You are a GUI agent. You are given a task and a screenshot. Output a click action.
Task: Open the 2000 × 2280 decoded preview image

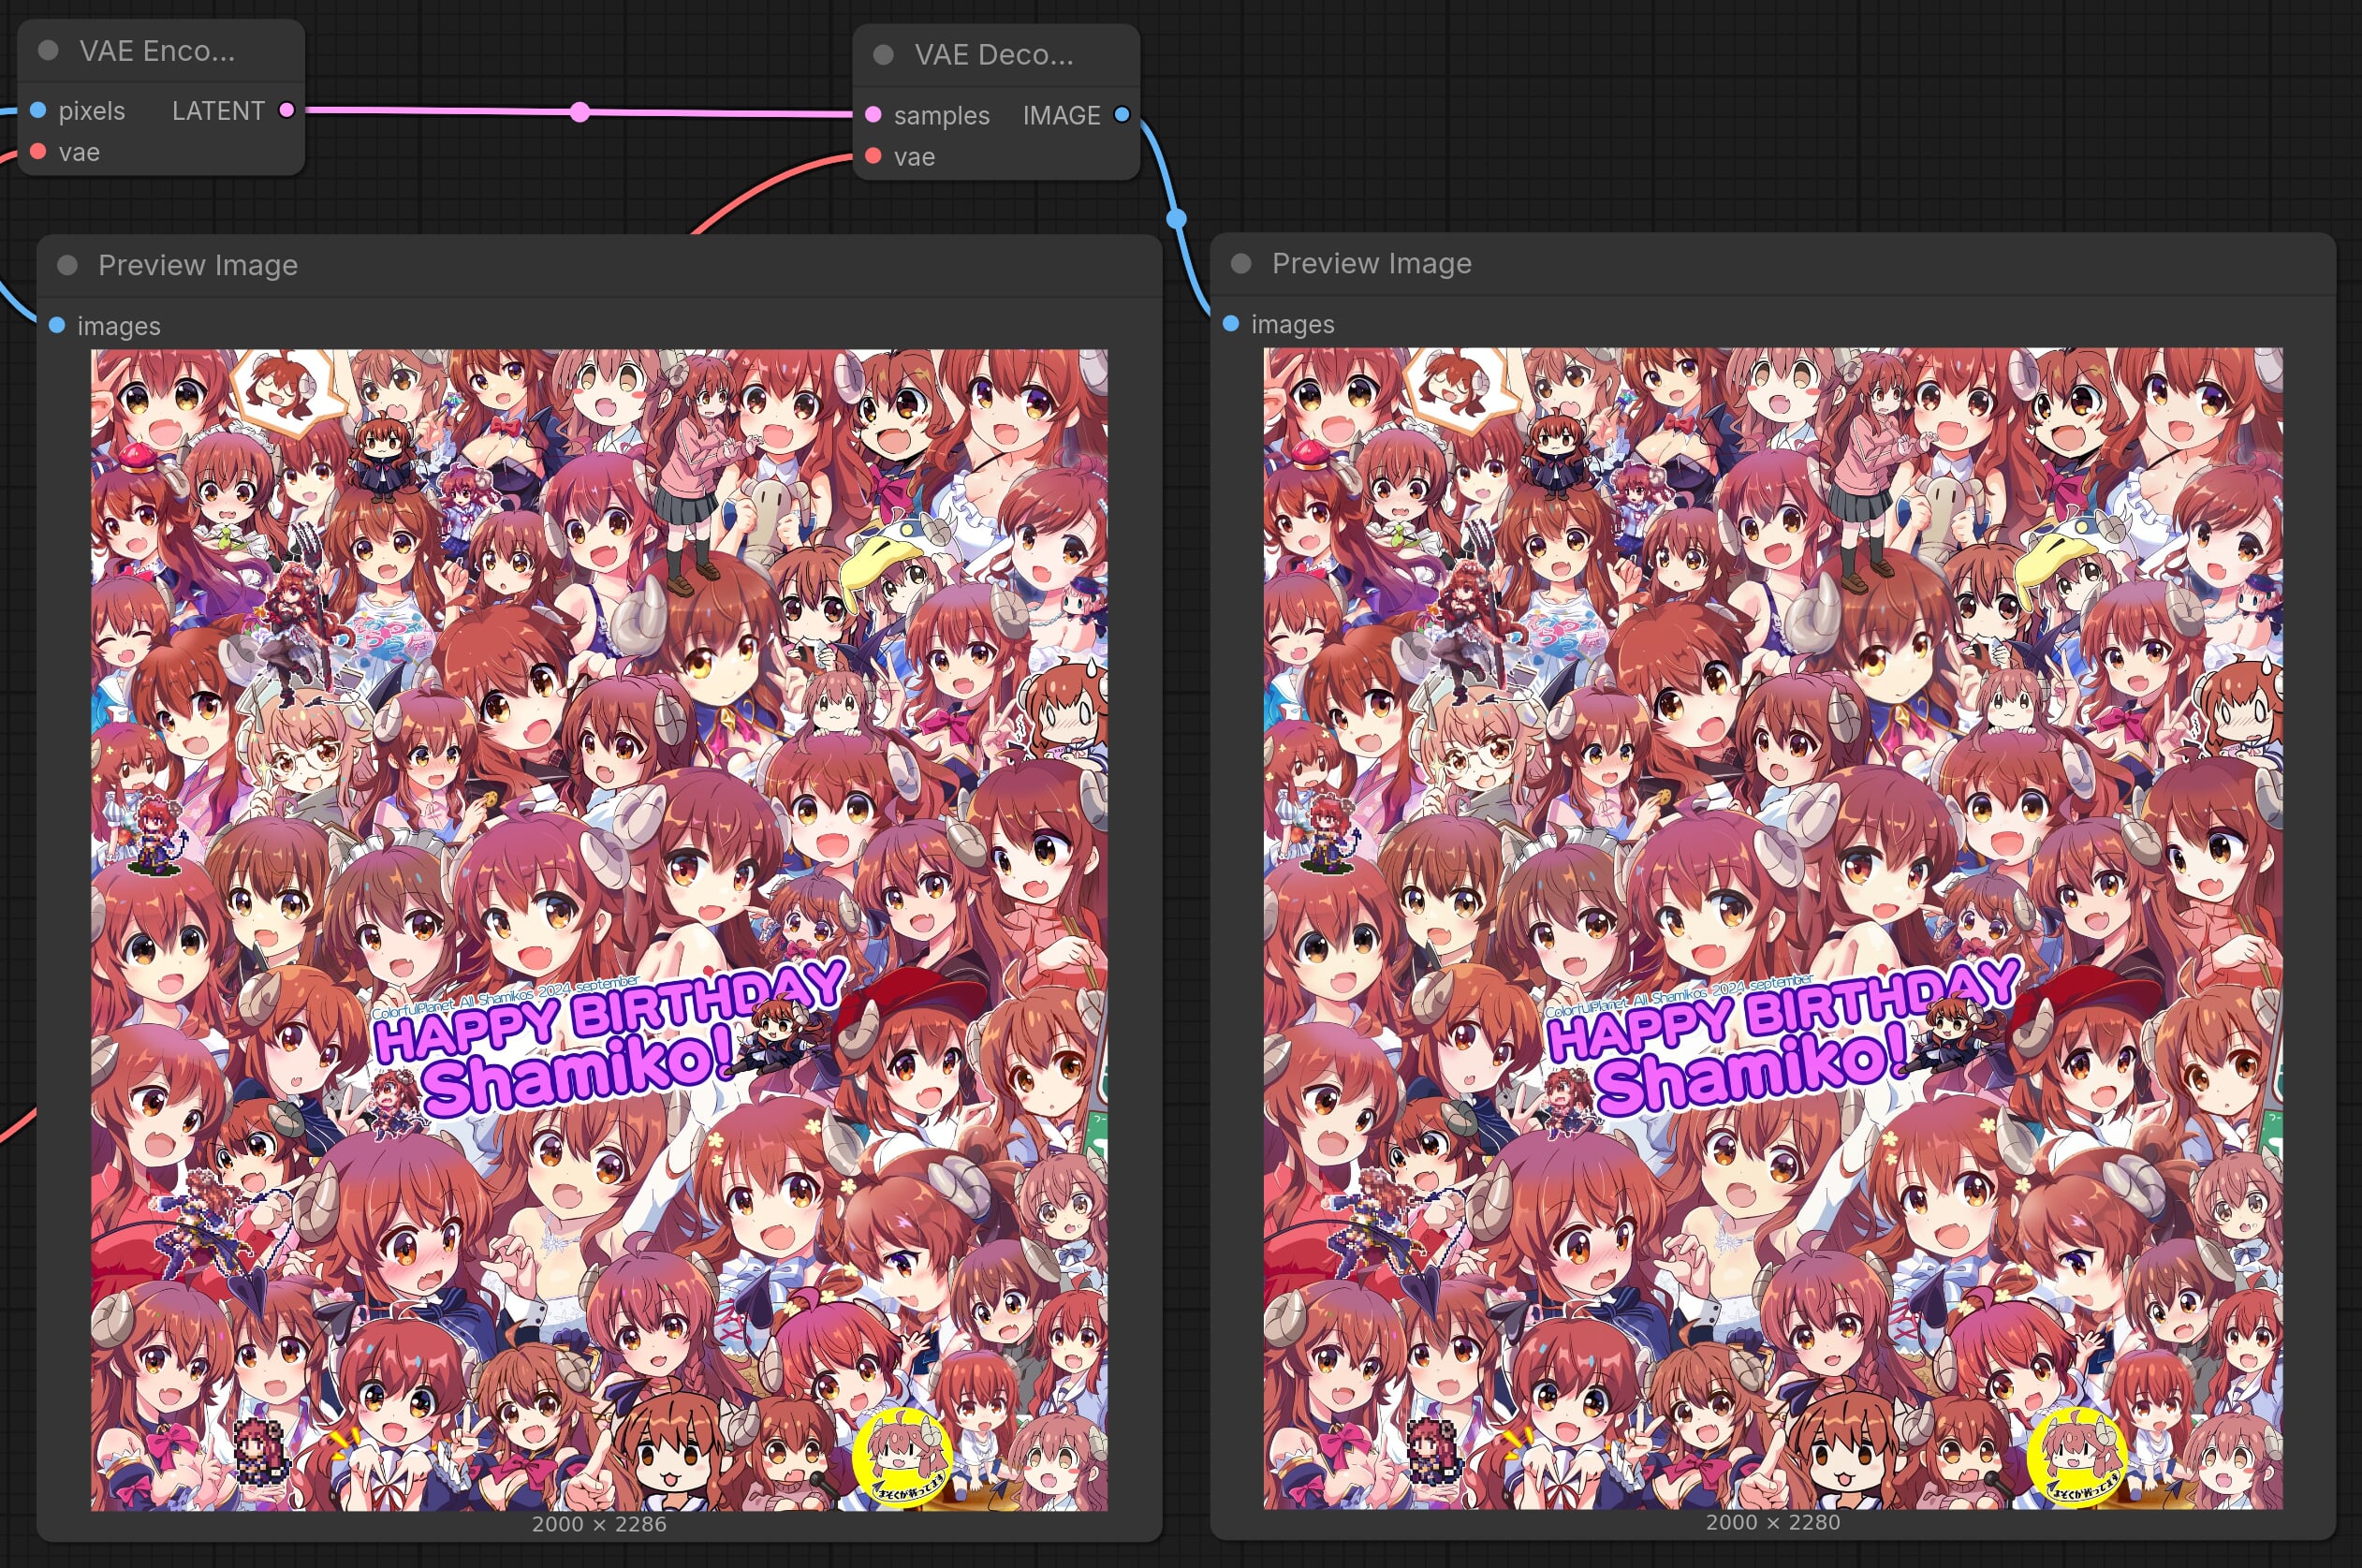1773,928
